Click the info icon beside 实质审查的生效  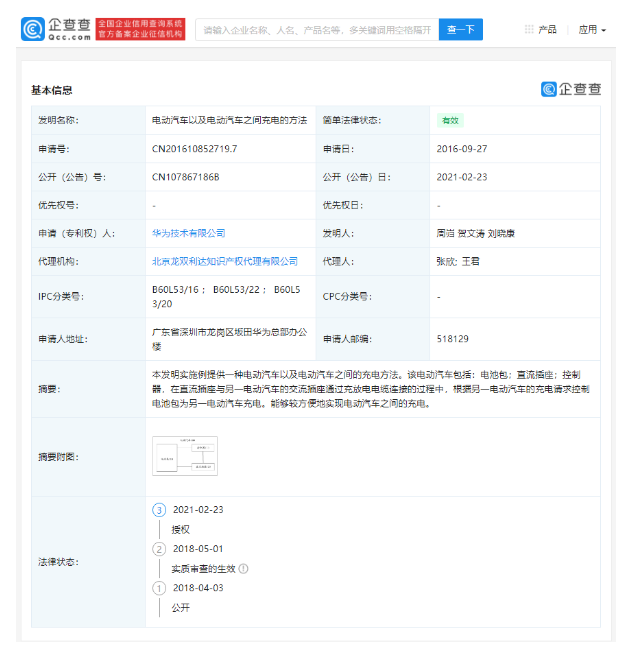pyautogui.click(x=243, y=569)
